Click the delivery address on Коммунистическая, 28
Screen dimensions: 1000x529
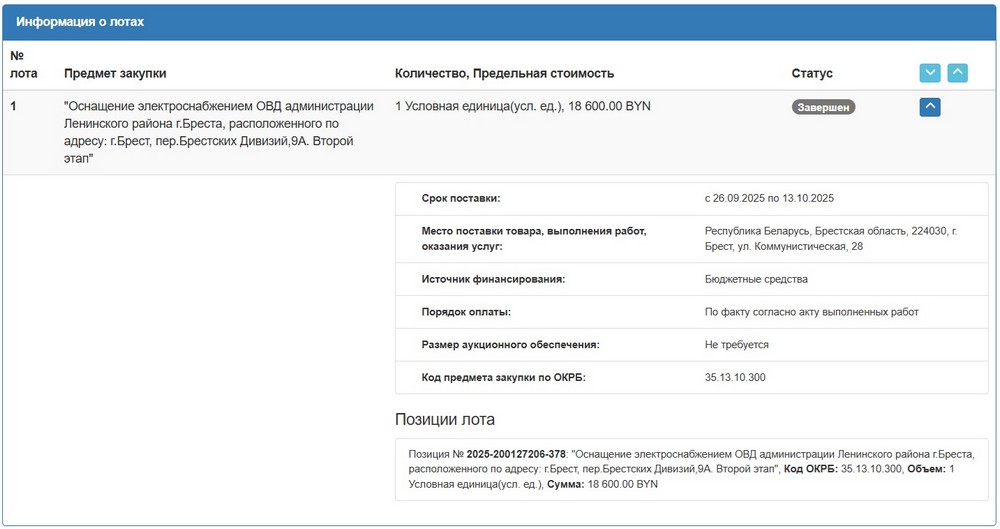(830, 238)
